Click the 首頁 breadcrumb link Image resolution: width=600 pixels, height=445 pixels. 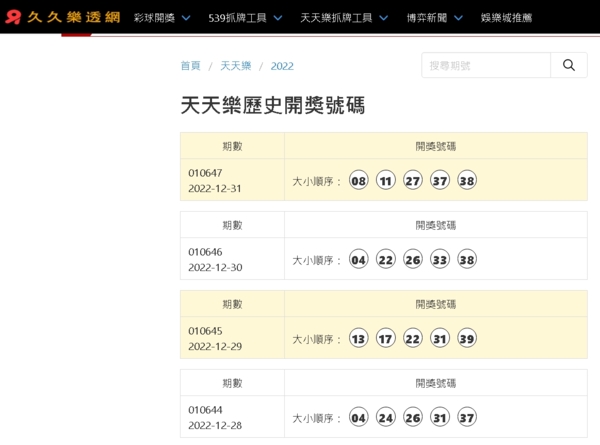click(190, 66)
